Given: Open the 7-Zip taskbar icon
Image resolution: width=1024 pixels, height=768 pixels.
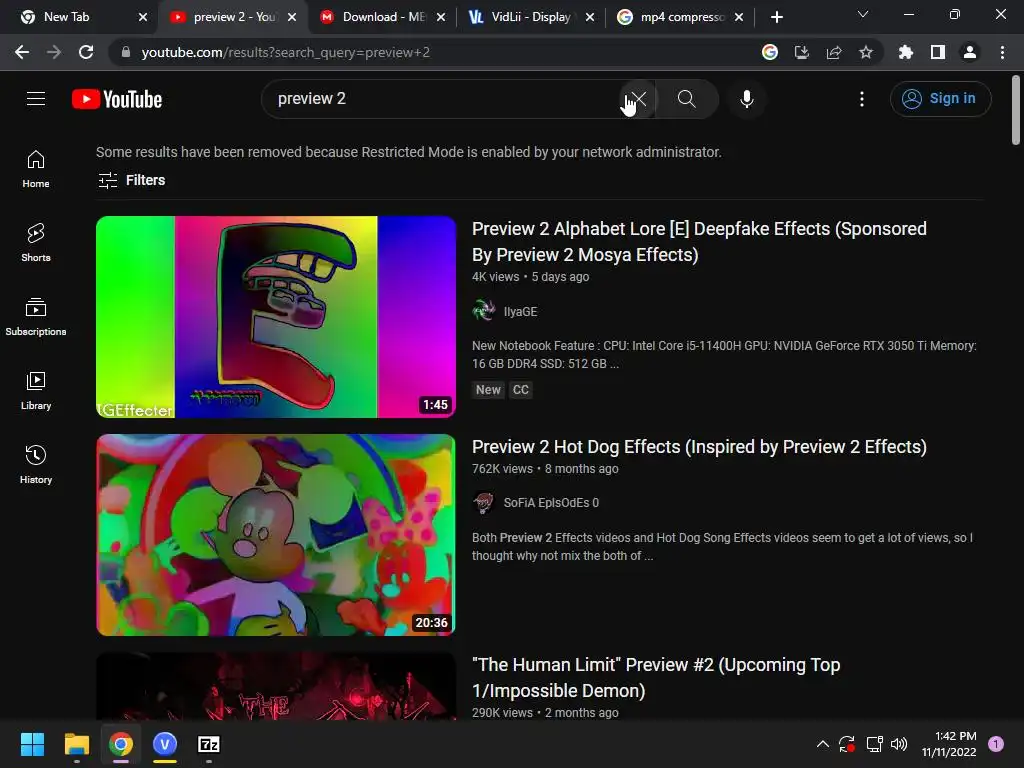Looking at the screenshot, I should pyautogui.click(x=209, y=744).
